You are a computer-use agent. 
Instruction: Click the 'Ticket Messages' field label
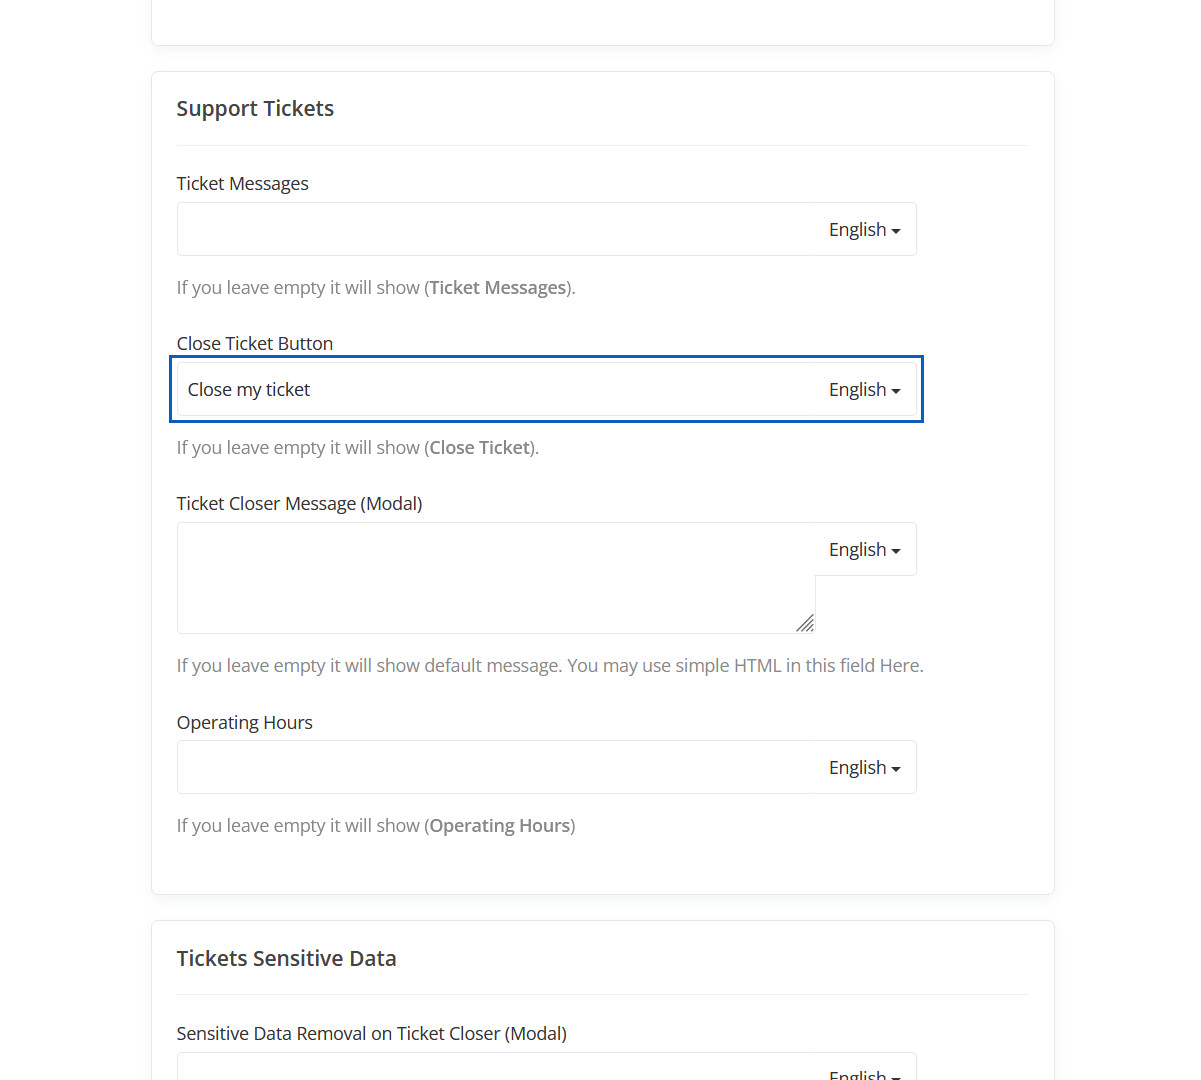pos(242,184)
